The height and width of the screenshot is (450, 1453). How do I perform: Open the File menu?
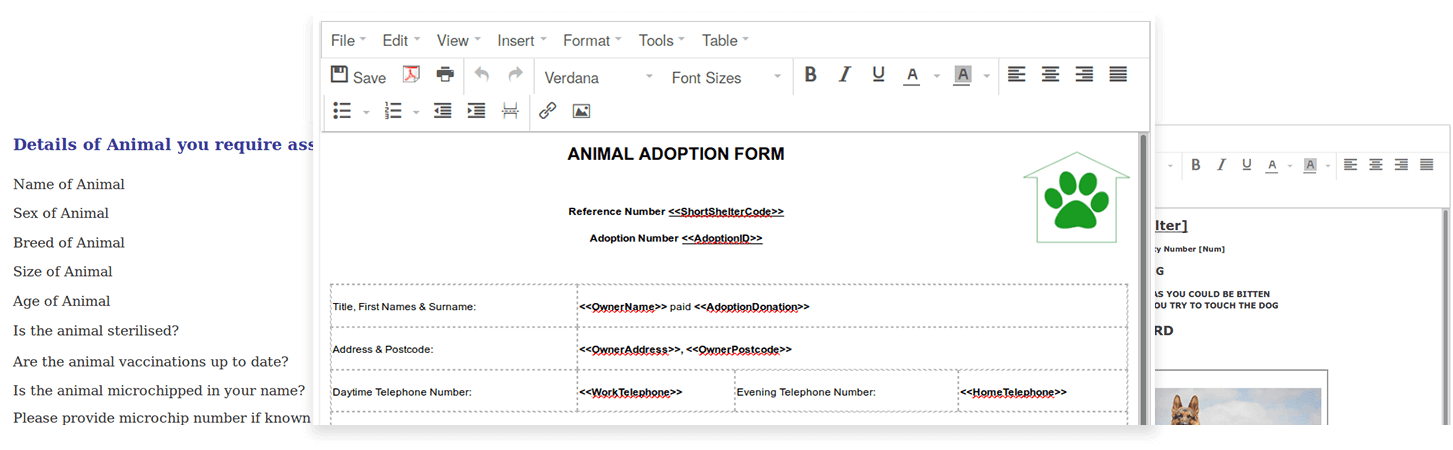point(348,40)
